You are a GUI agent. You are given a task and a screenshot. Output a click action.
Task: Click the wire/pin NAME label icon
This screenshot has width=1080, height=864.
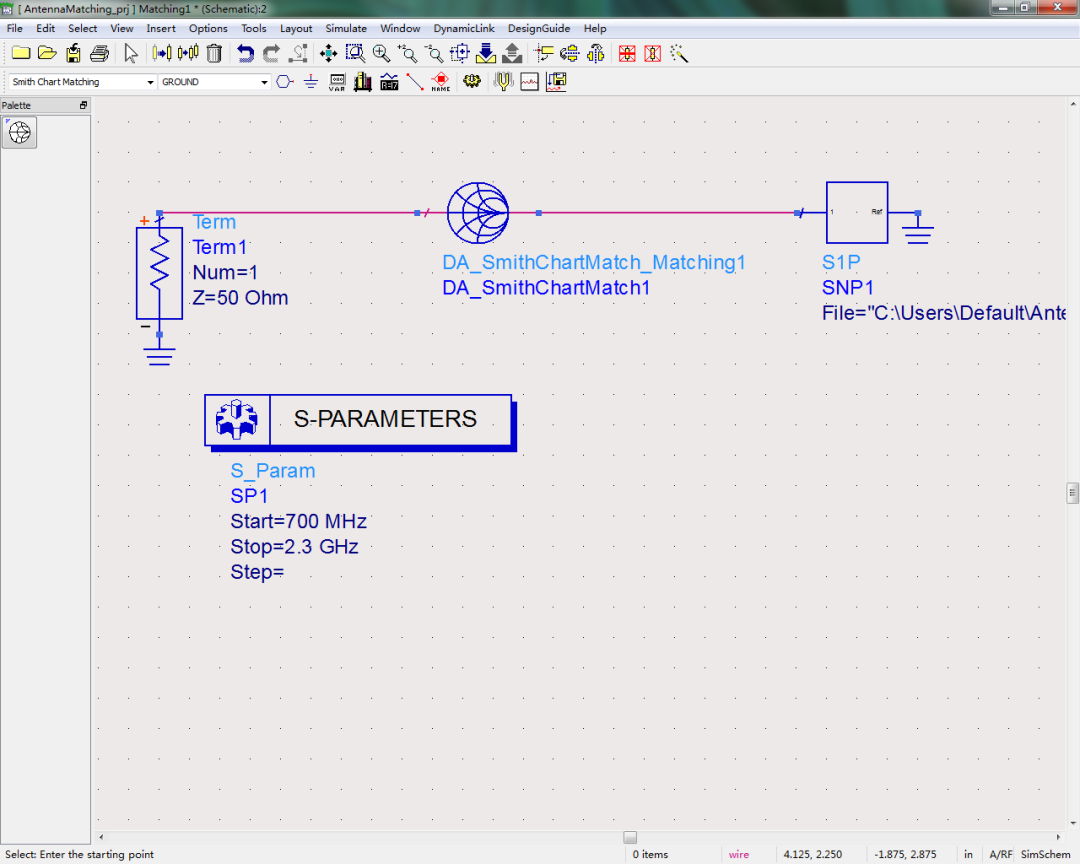coord(441,82)
